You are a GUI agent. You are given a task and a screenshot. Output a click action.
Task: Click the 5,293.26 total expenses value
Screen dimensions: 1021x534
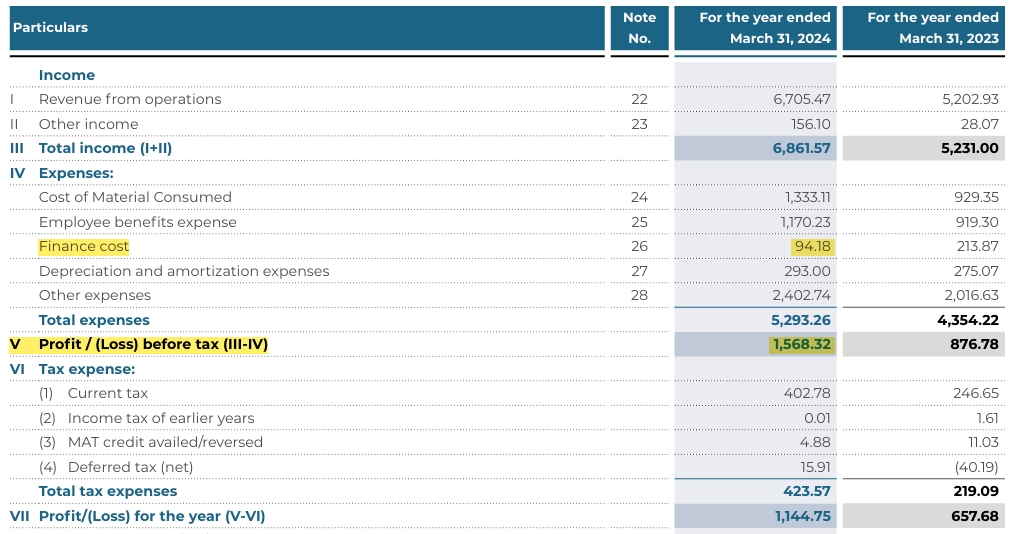click(x=801, y=320)
